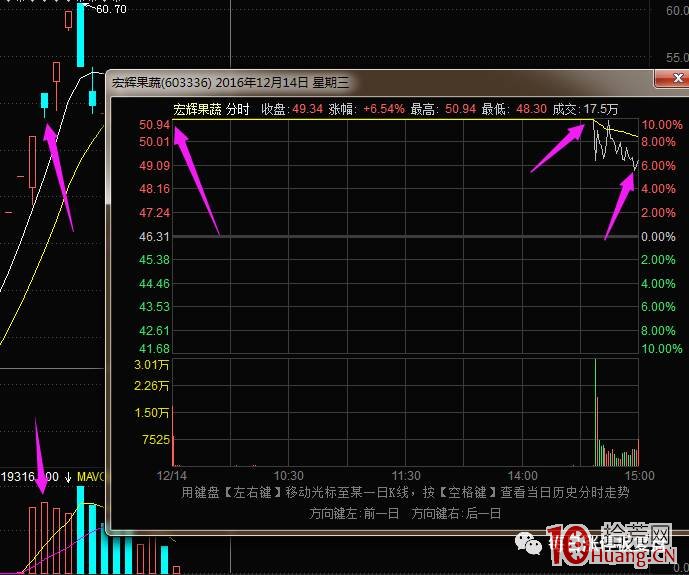The width and height of the screenshot is (689, 575).
Task: Click the 43.53 price axis label
Action: (154, 307)
